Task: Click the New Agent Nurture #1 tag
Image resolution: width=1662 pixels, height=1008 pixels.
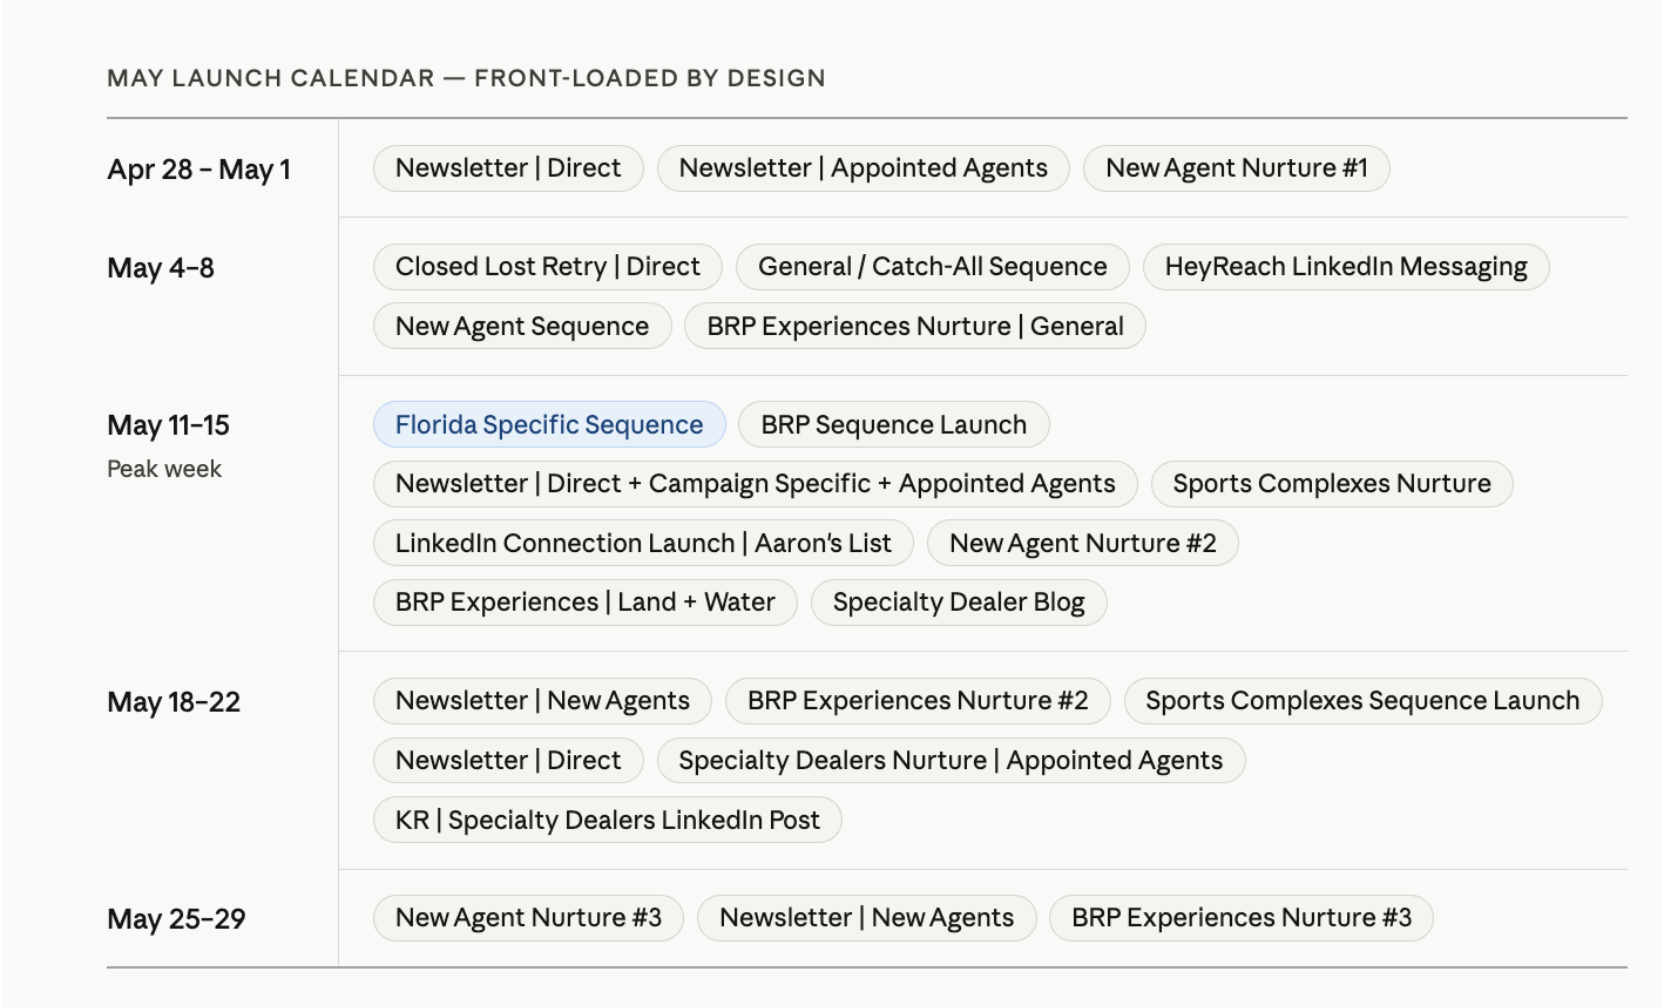Action: 1236,168
